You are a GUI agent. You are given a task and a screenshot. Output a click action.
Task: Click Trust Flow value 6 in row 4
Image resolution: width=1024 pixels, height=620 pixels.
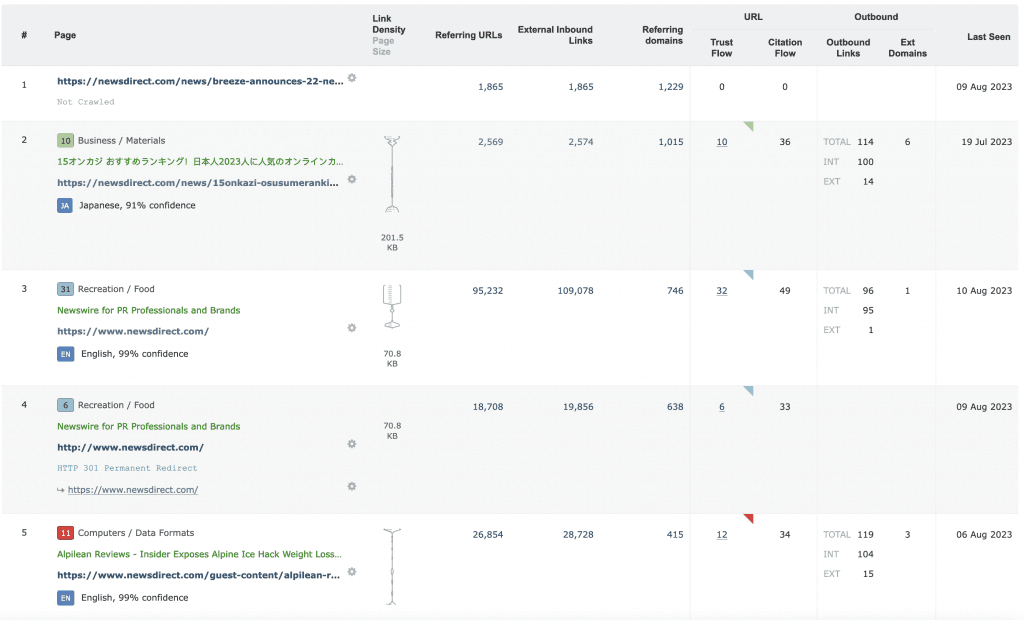[x=722, y=407]
